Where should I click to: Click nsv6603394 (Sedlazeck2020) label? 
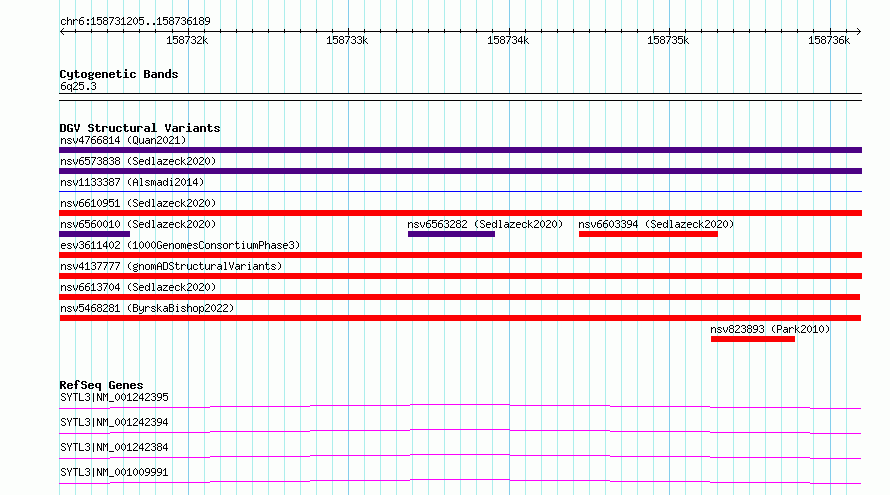pyautogui.click(x=656, y=224)
